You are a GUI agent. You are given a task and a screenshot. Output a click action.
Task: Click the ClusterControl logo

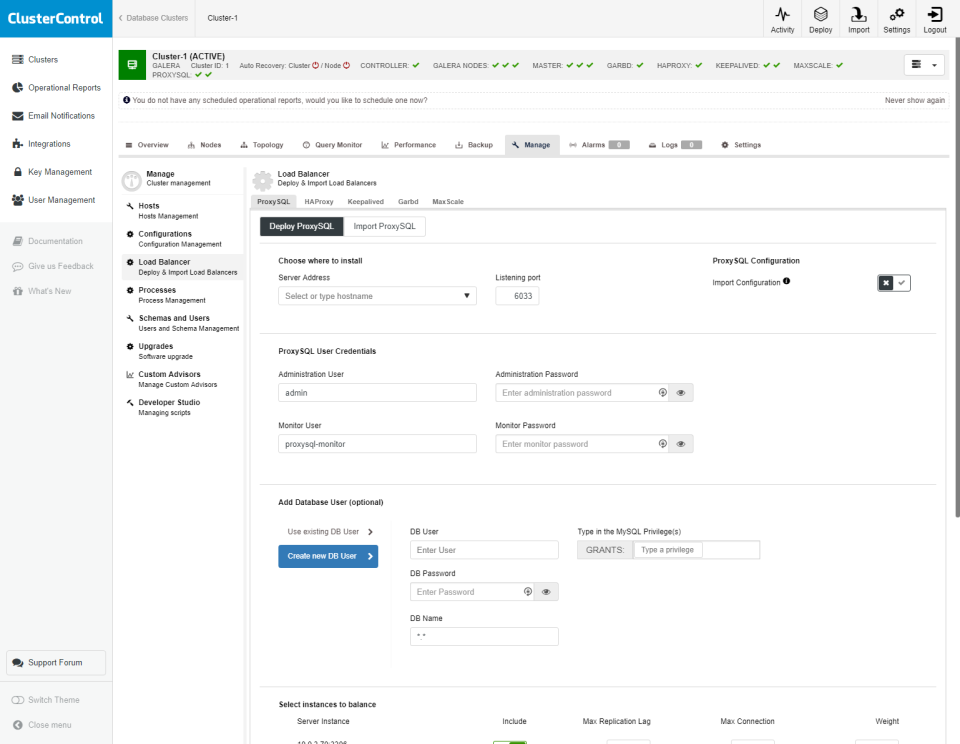point(56,18)
